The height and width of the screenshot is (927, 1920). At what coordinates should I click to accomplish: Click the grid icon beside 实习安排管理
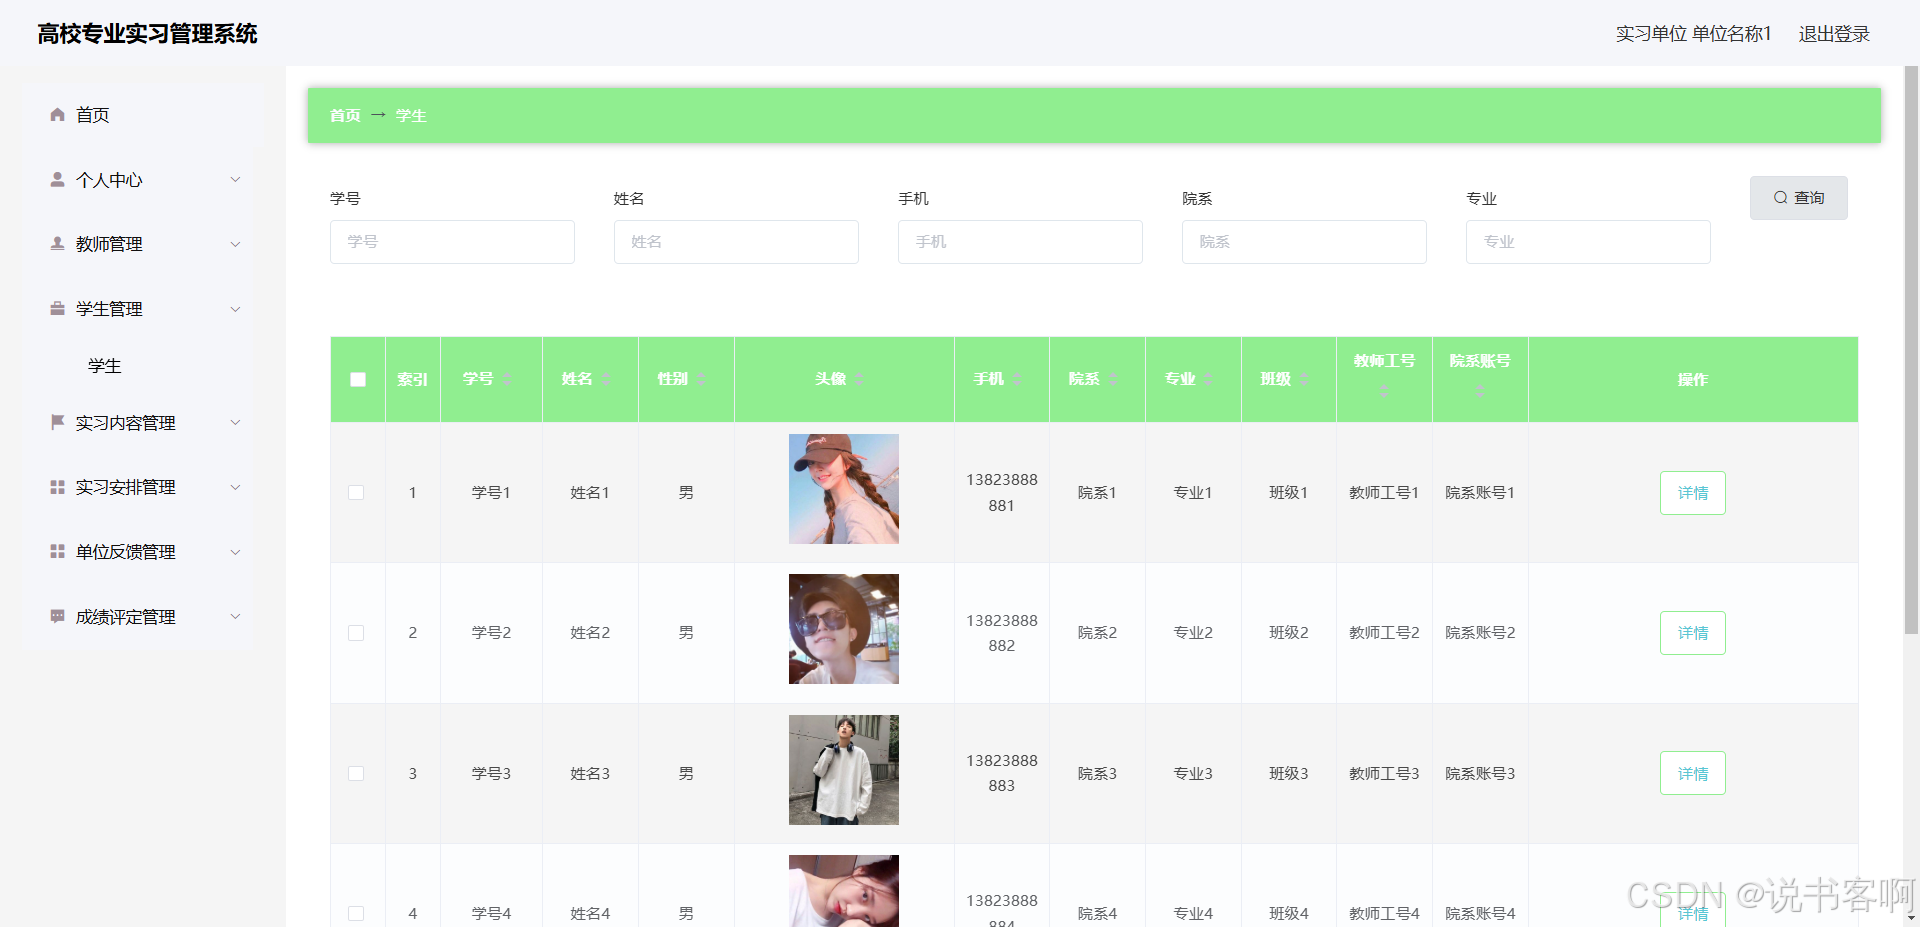point(57,487)
